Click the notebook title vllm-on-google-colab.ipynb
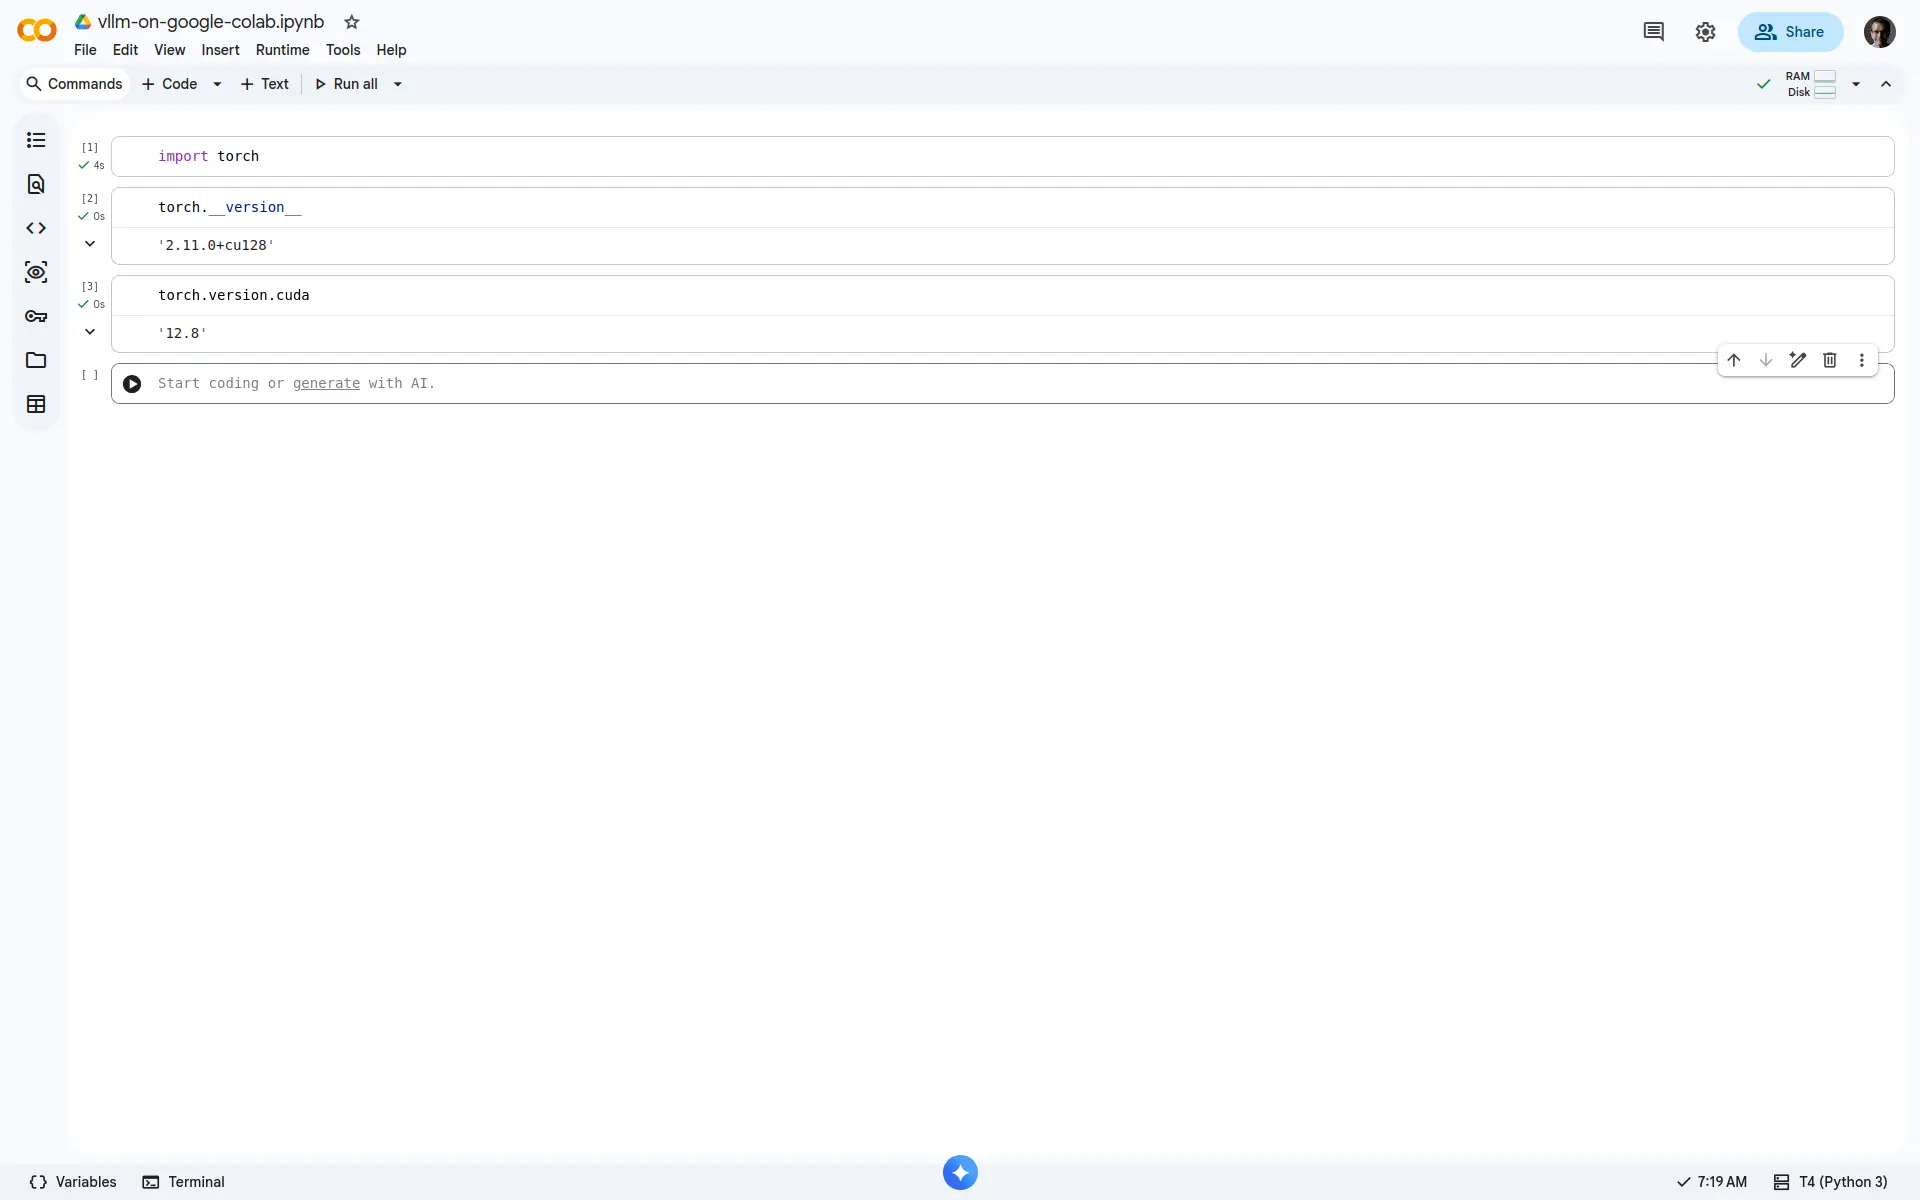Screen dimensions: 1920x1200 pos(211,22)
